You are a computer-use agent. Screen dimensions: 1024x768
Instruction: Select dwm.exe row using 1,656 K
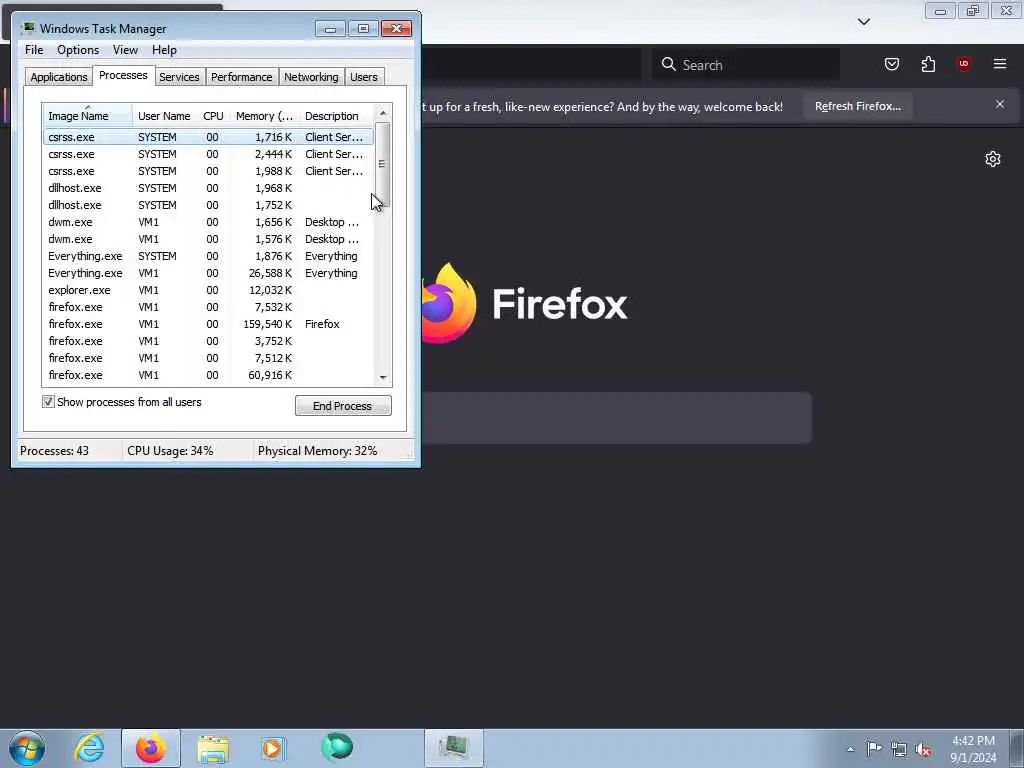pyautogui.click(x=208, y=222)
